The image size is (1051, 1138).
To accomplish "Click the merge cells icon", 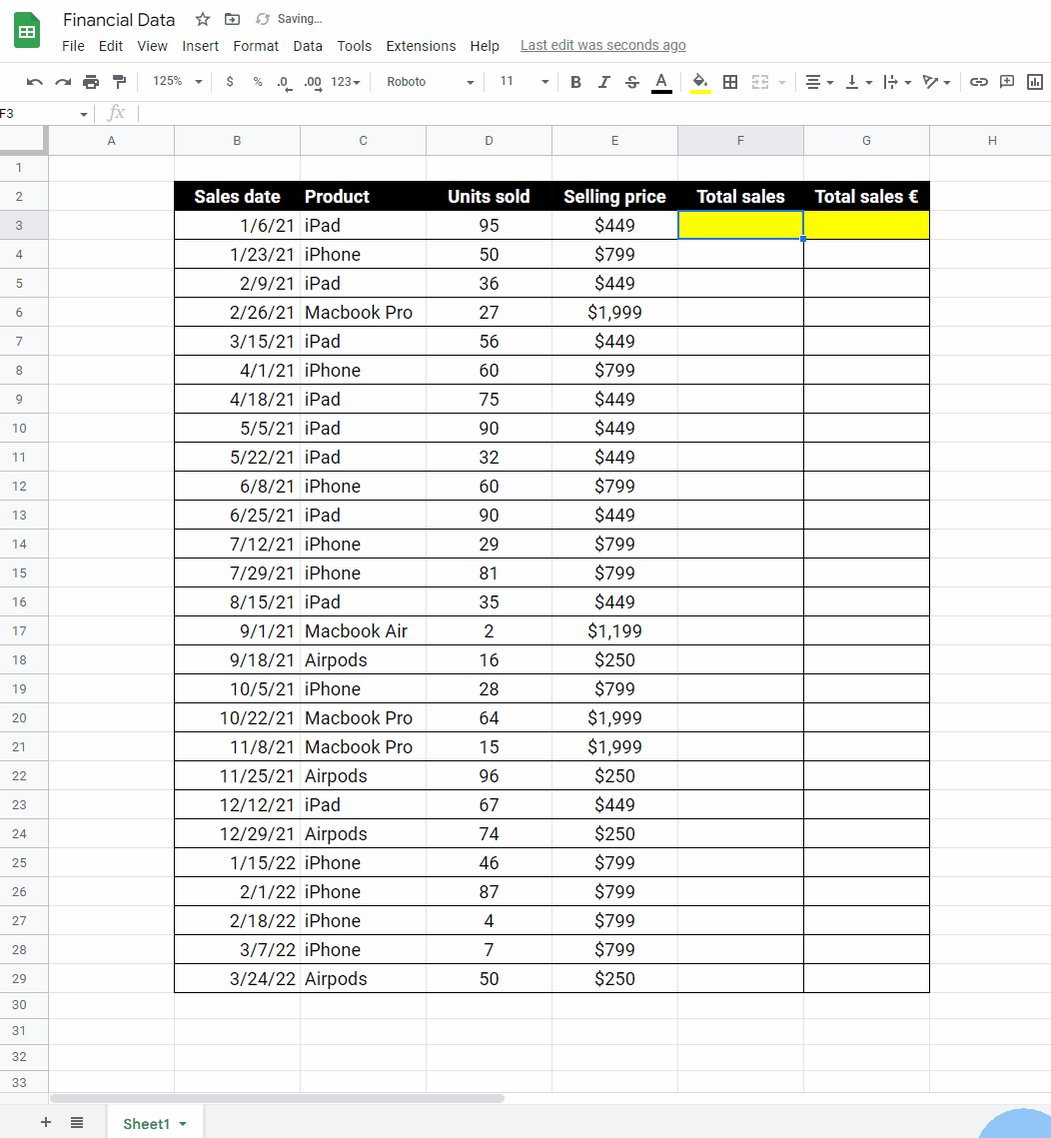I will (760, 82).
